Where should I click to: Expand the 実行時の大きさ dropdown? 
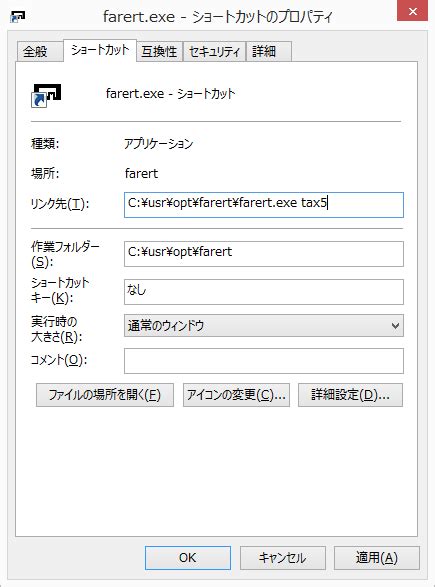(264, 326)
